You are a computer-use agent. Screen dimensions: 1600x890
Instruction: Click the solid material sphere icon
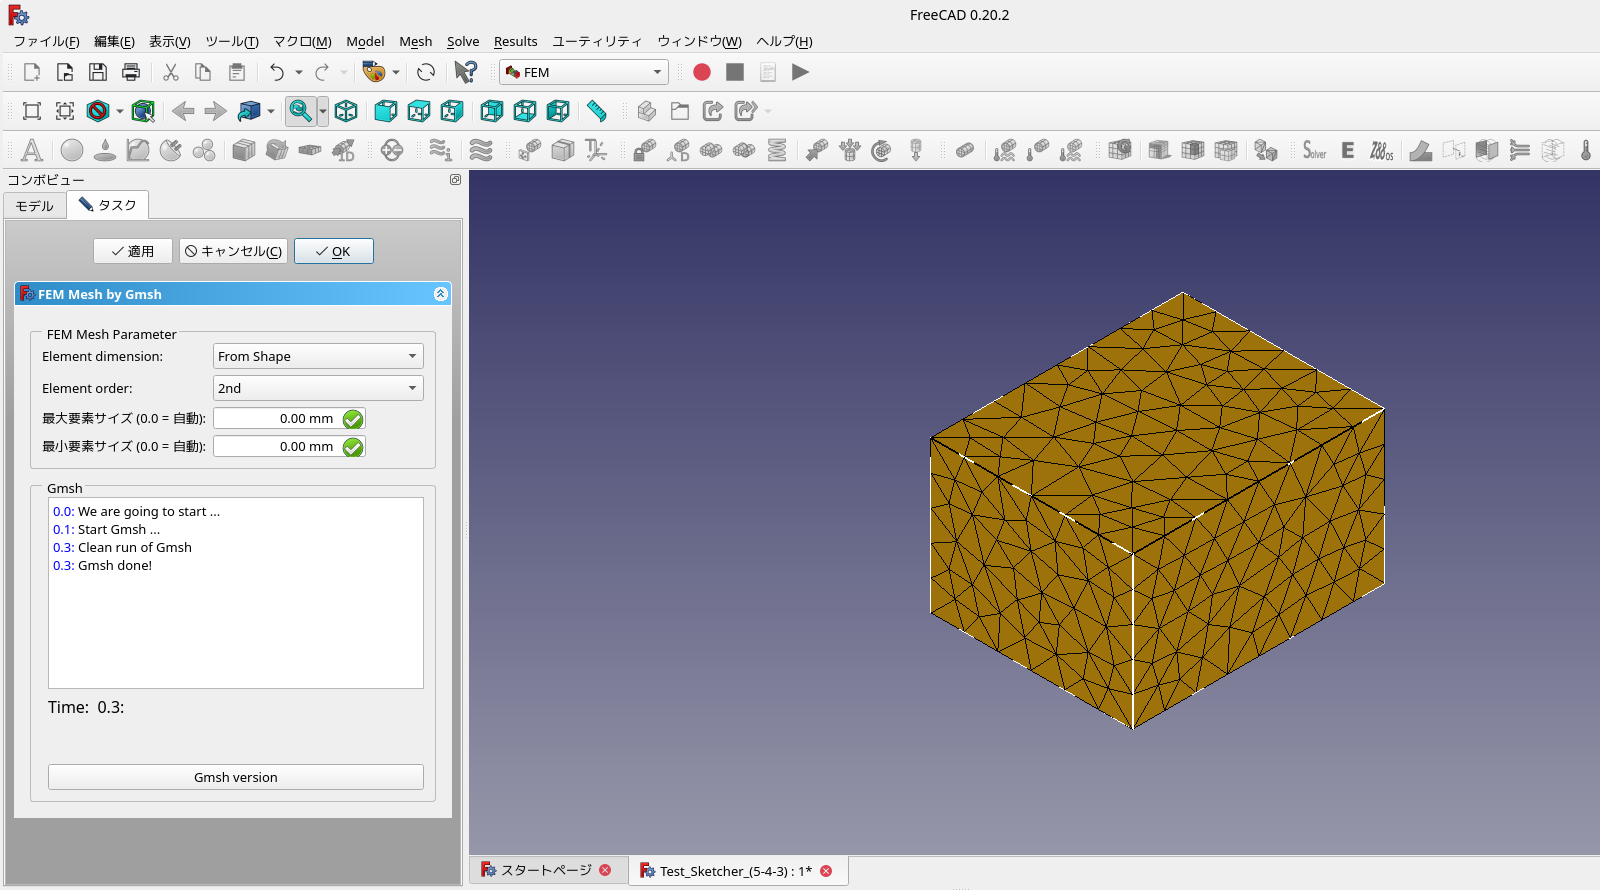(x=72, y=150)
